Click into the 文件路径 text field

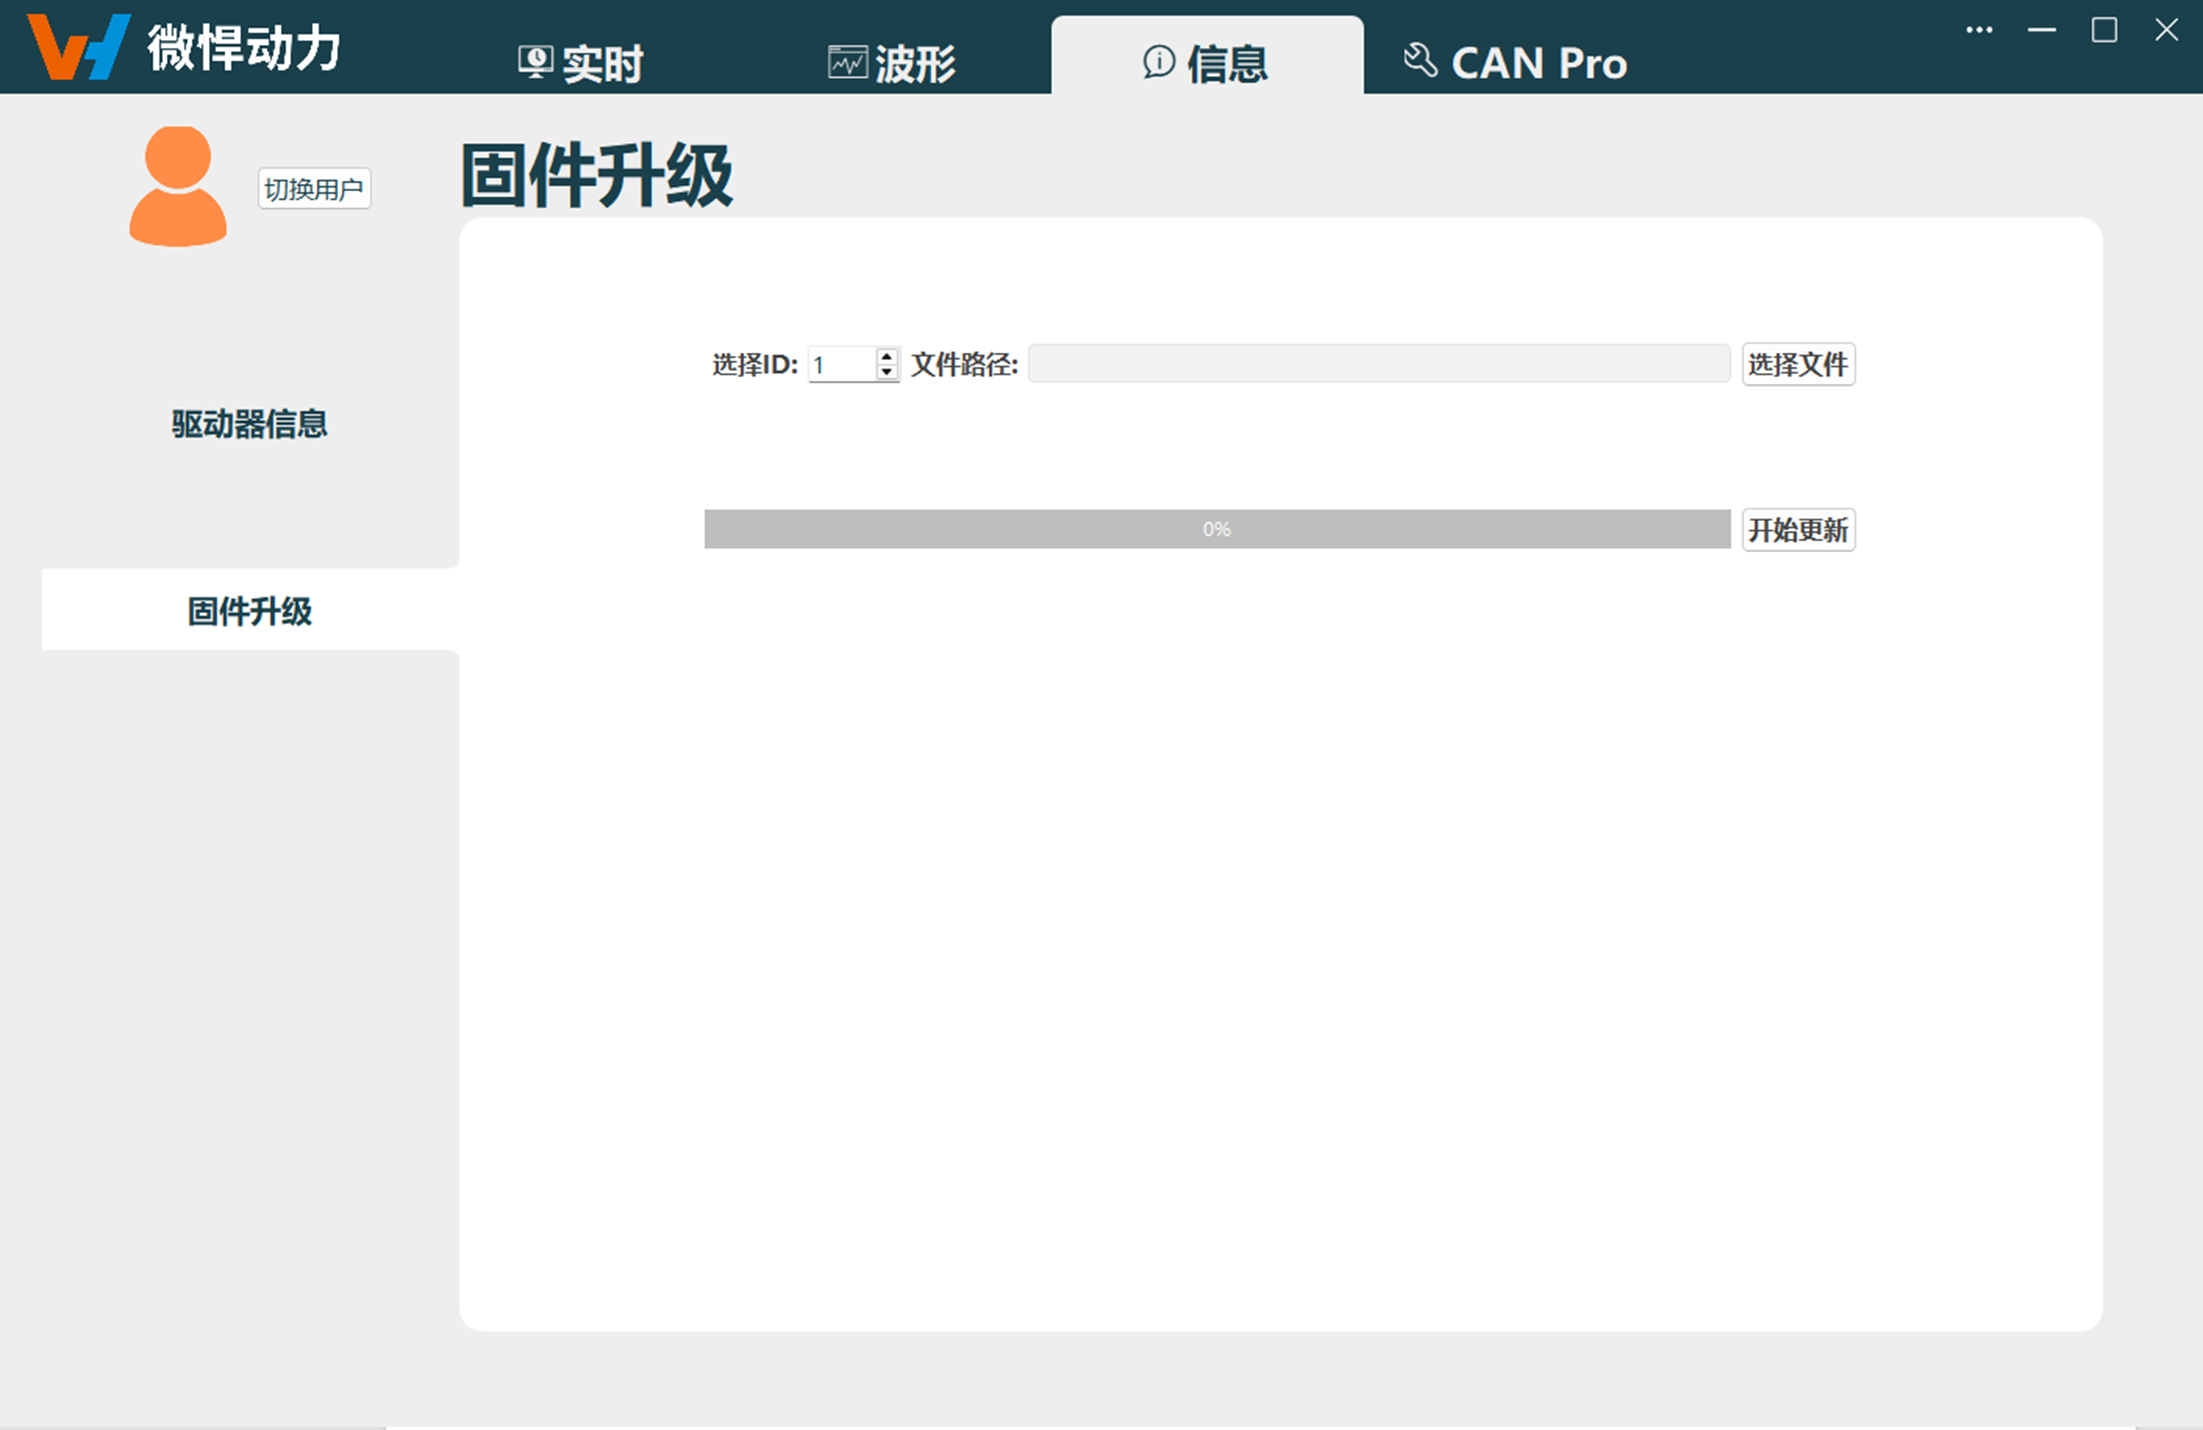point(1378,364)
